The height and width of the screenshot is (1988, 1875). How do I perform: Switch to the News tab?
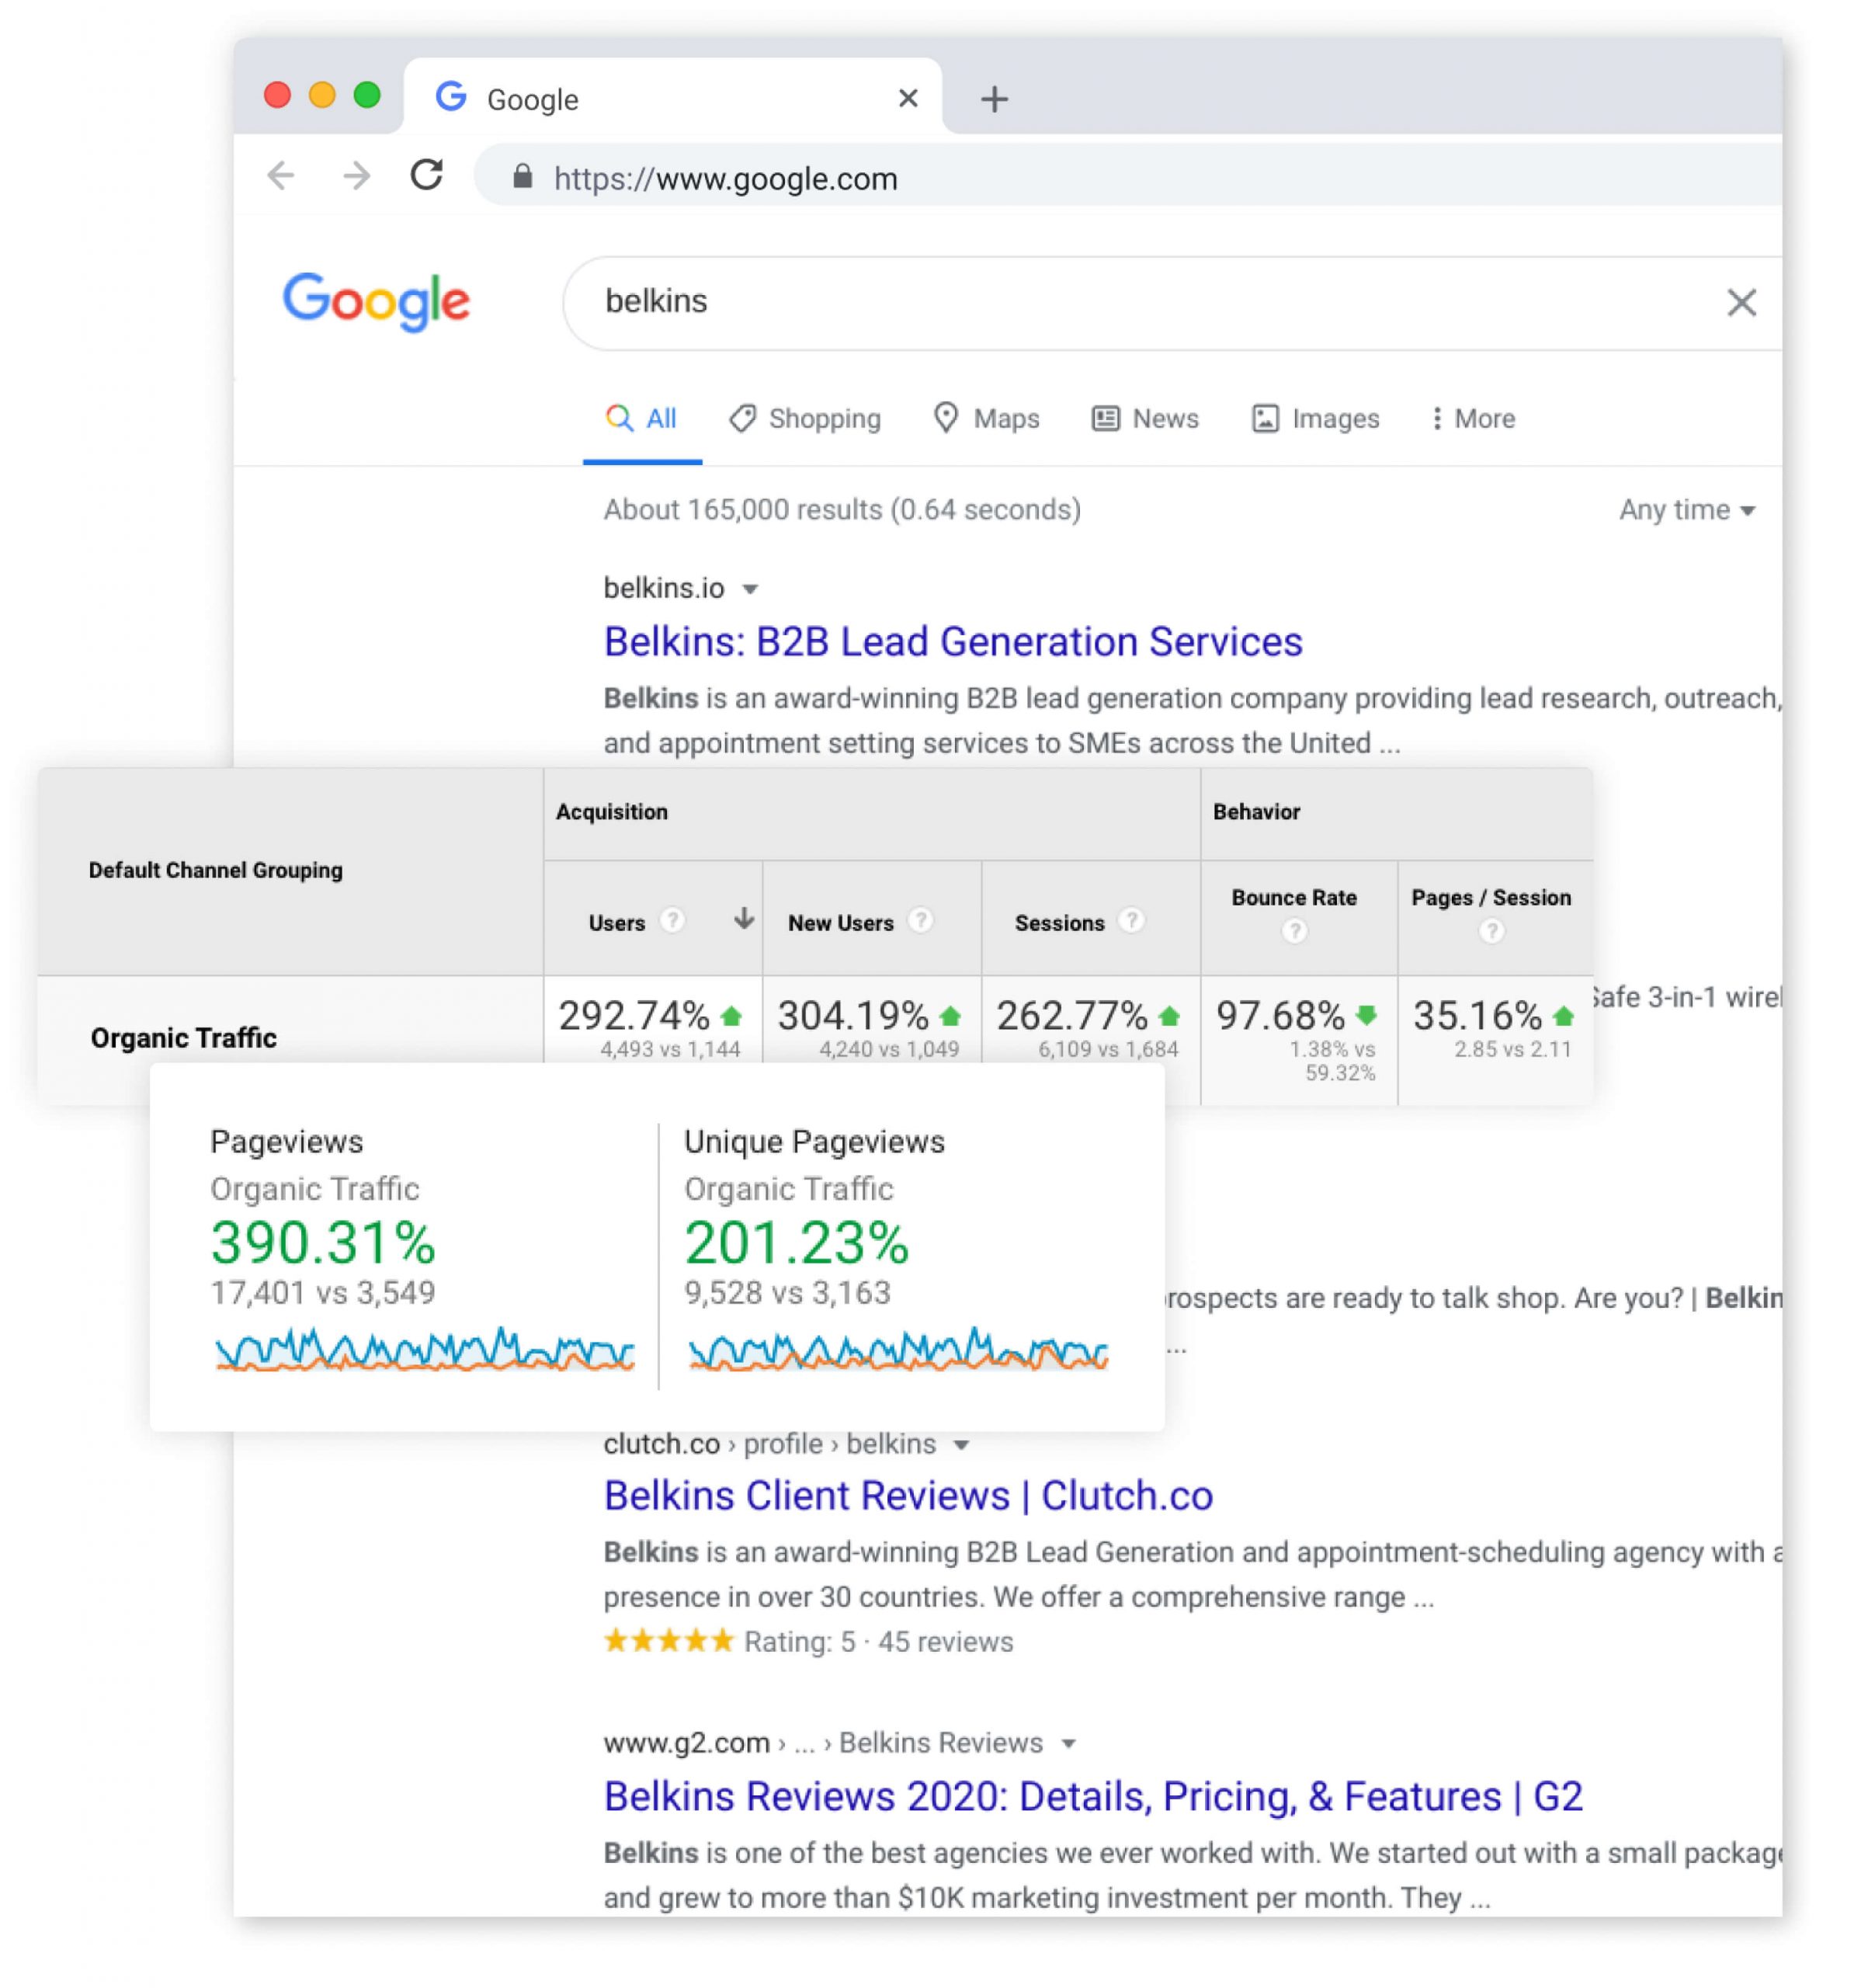(x=1145, y=419)
